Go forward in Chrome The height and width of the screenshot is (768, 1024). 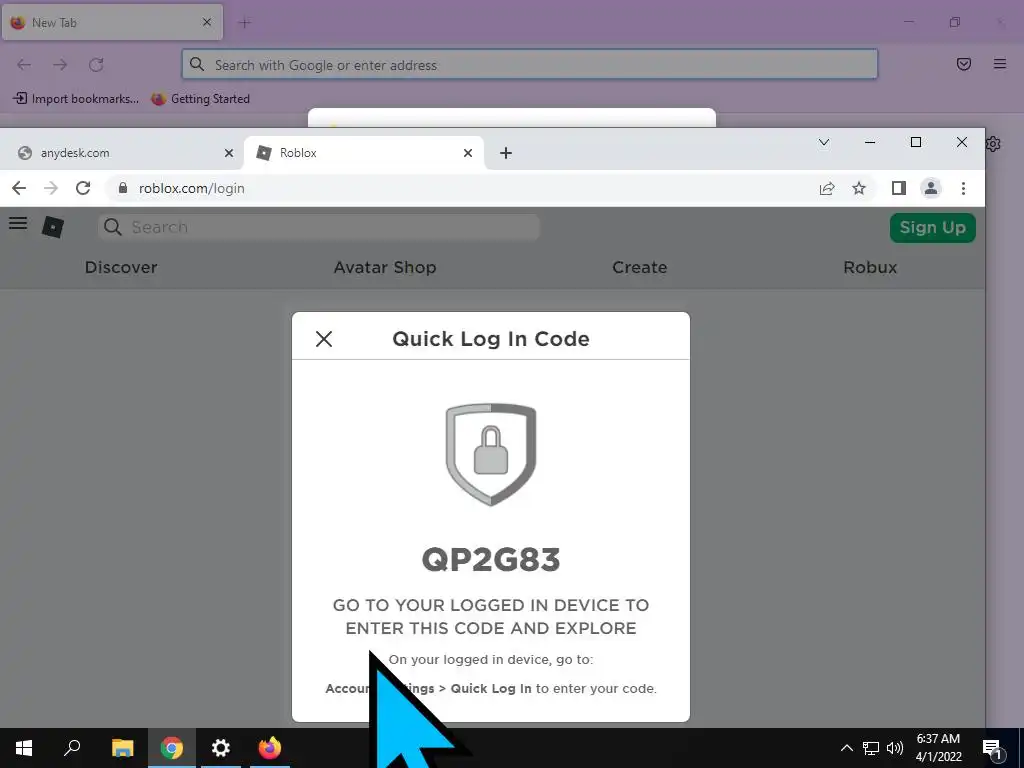click(x=51, y=188)
